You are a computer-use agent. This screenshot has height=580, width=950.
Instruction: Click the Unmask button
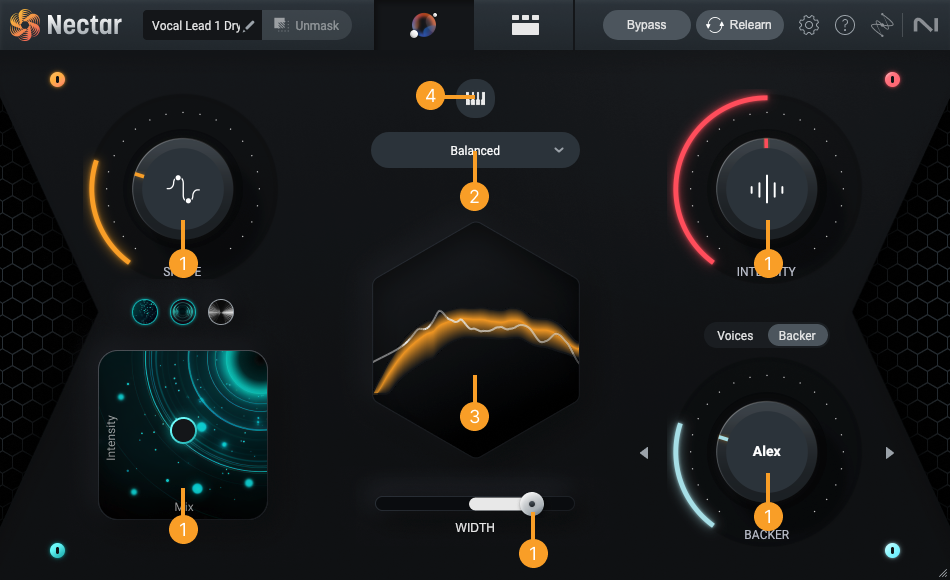tap(307, 25)
